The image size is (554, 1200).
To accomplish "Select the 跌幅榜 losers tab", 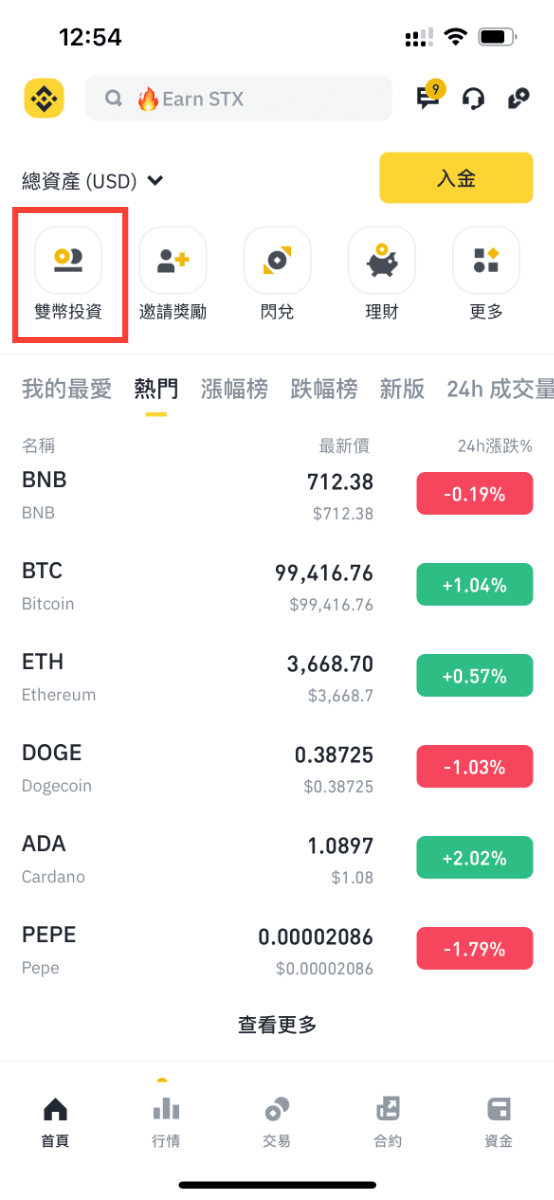I will point(324,389).
